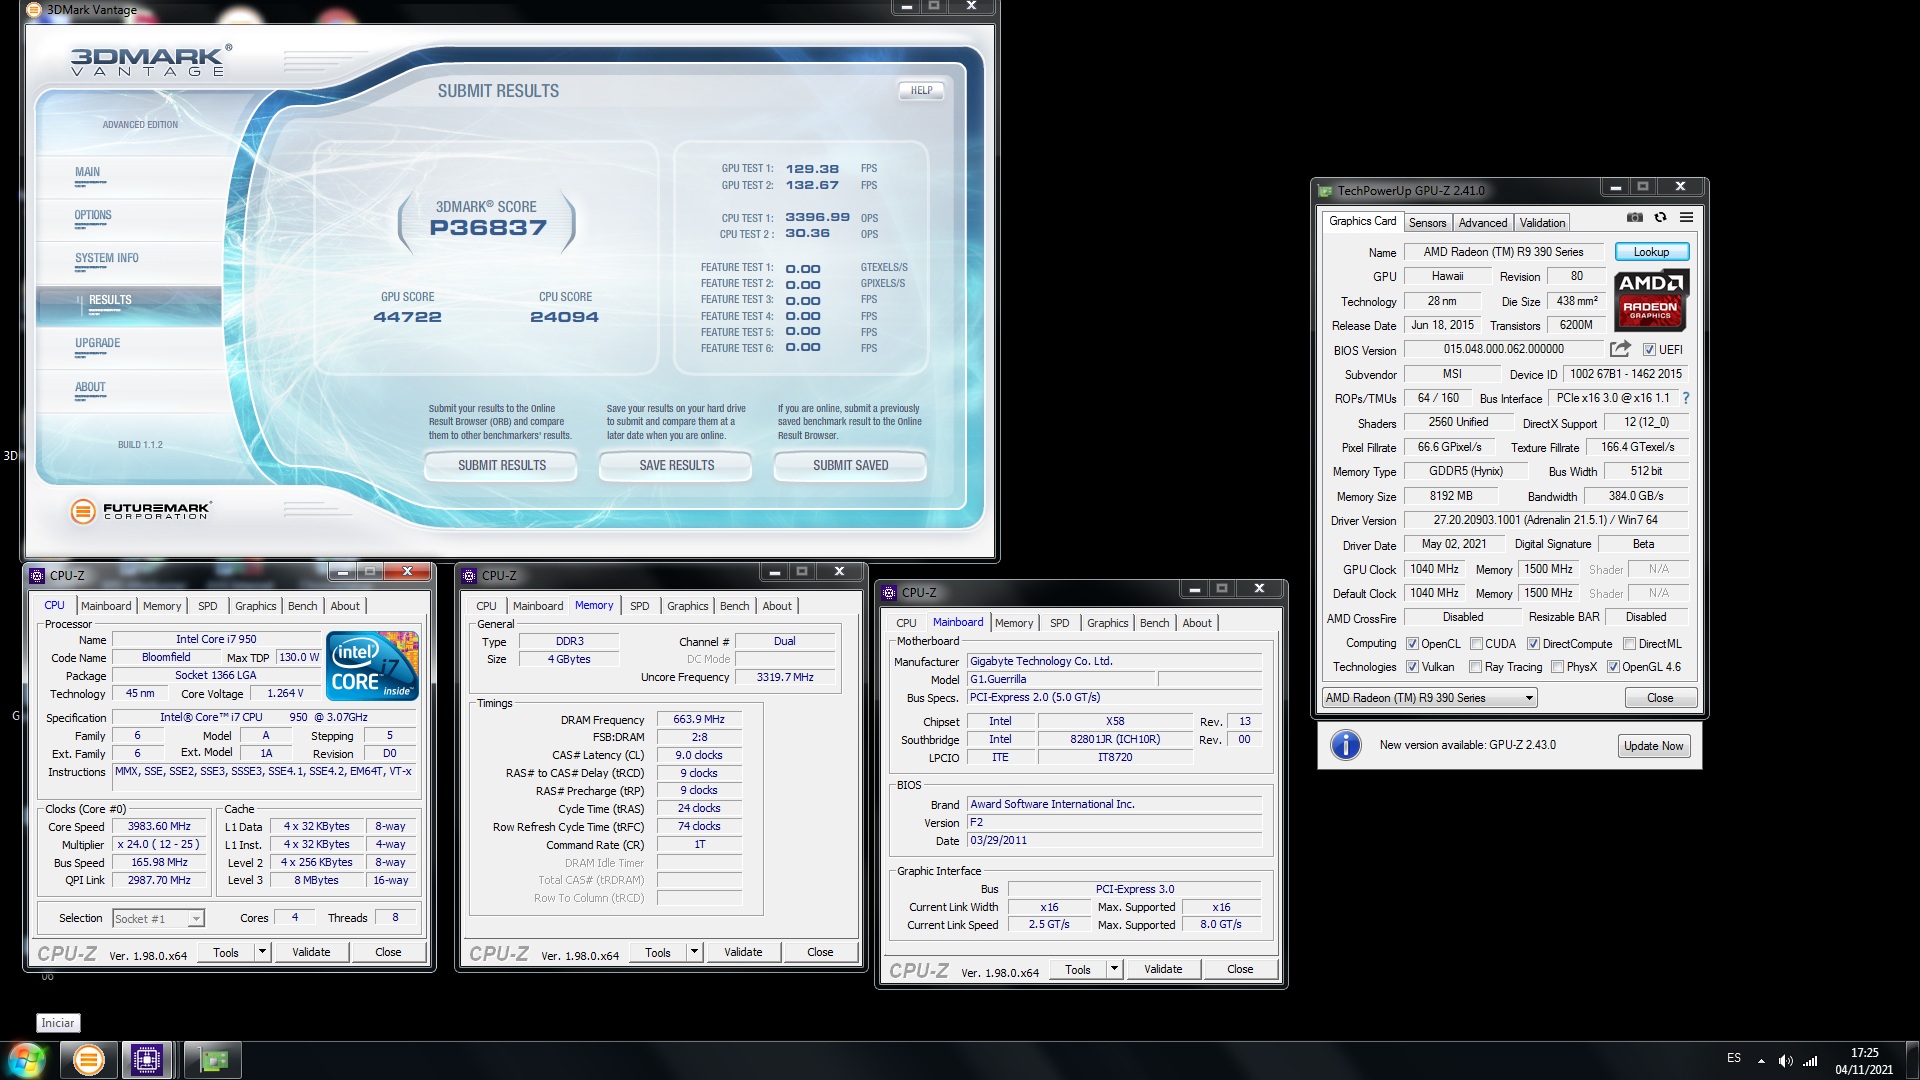Click the GPU name field in GPU-Z
This screenshot has height=1080, width=1920.
point(1503,252)
